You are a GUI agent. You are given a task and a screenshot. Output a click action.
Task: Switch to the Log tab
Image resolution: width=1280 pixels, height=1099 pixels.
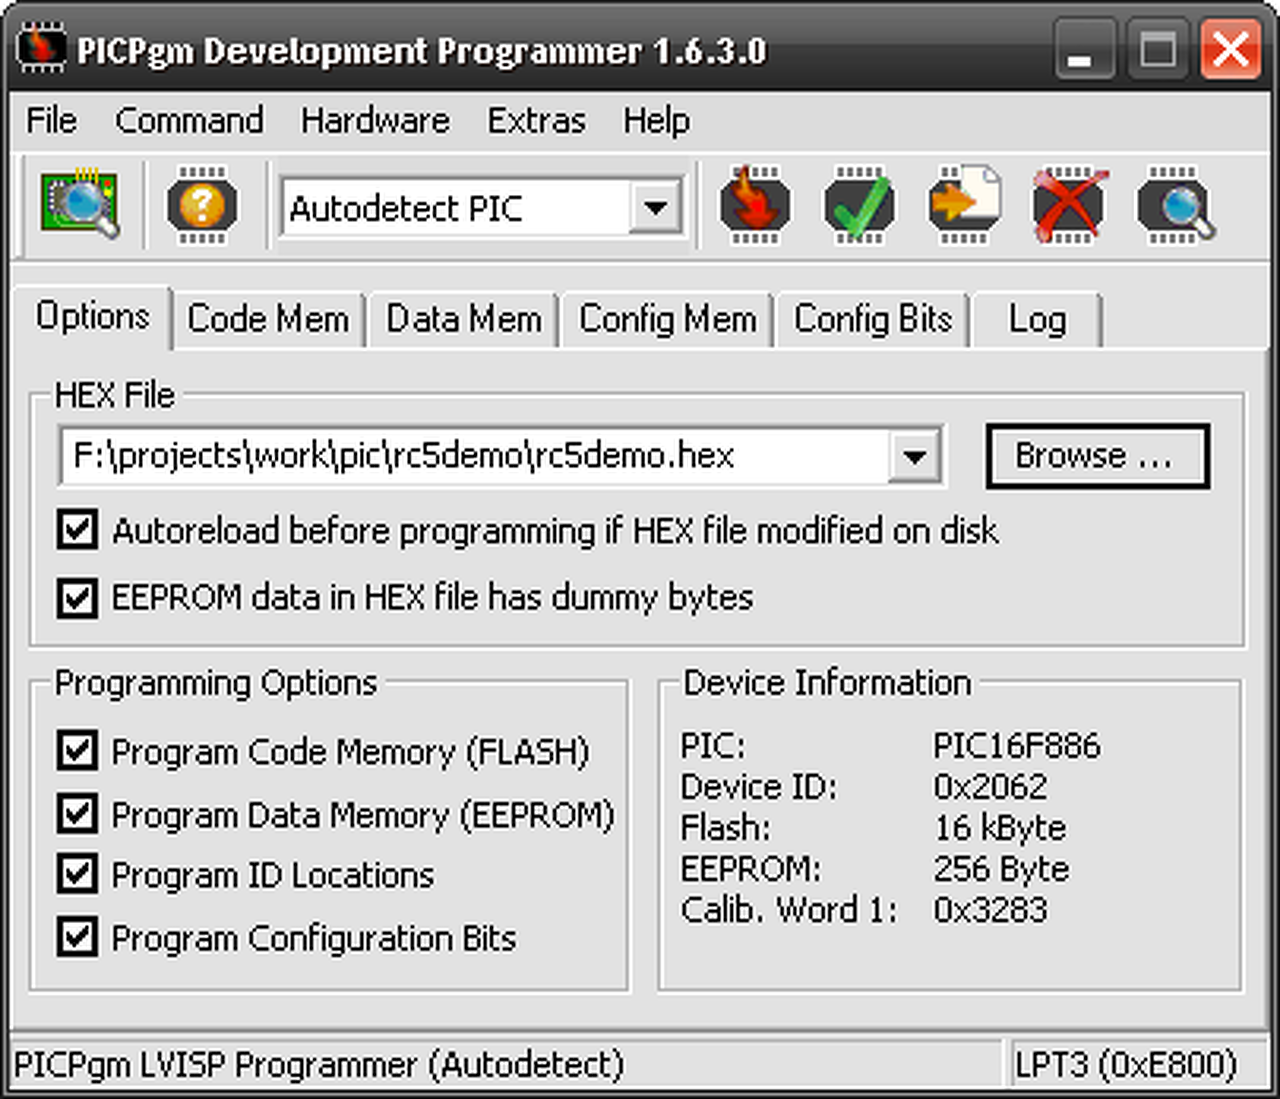click(1037, 320)
